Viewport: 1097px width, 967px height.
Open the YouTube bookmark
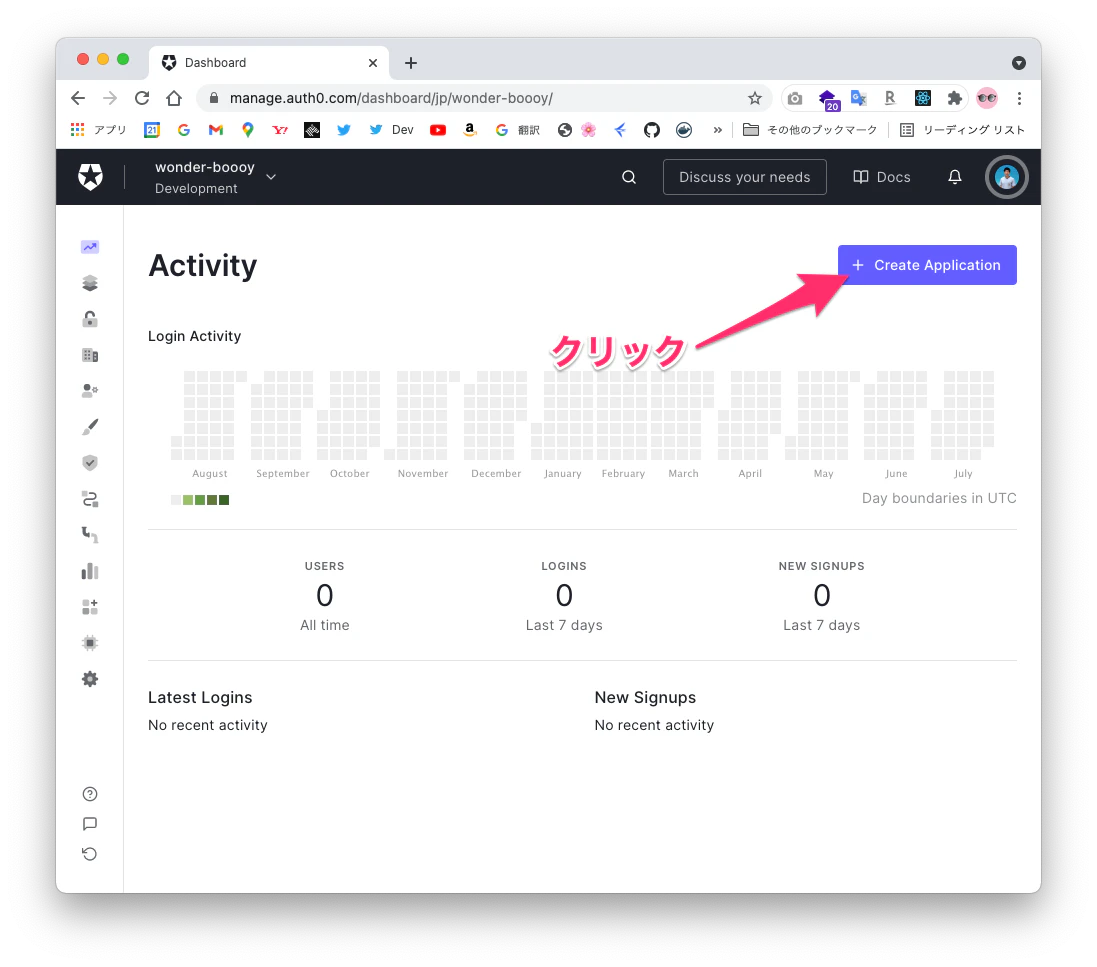[438, 130]
